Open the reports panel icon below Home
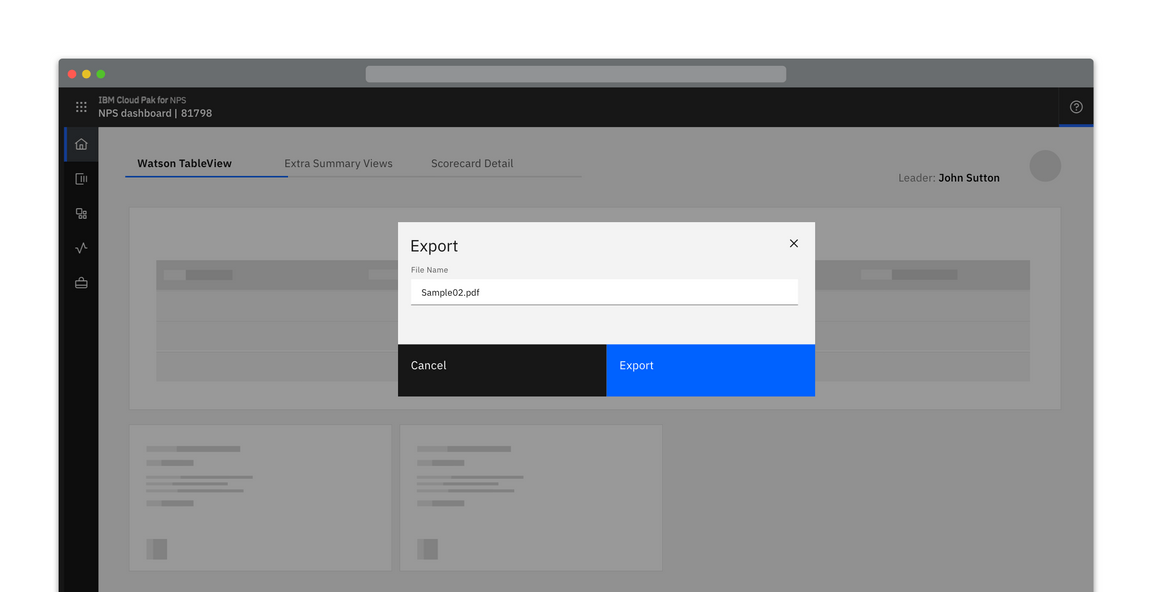Viewport: 1152px width, 592px height. click(81, 178)
